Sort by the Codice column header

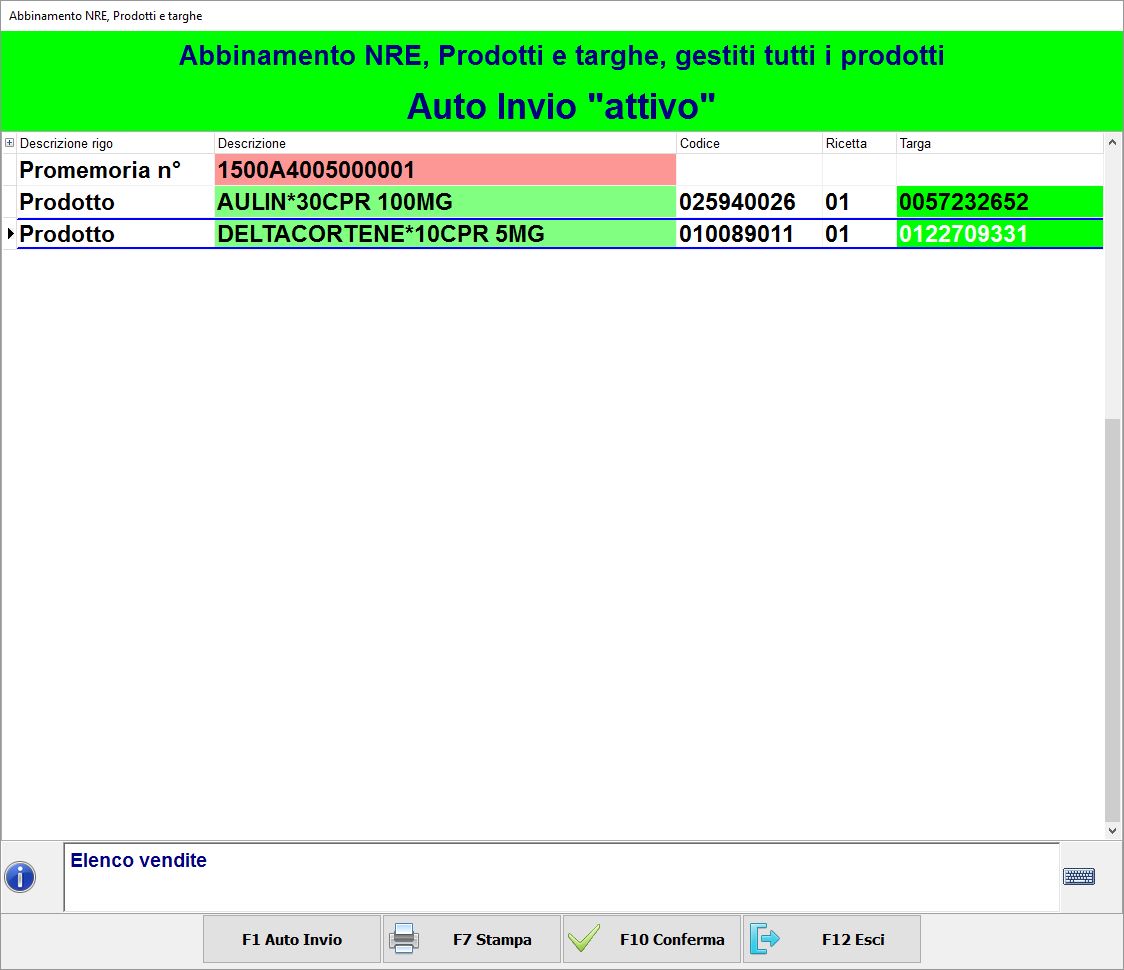pos(749,143)
